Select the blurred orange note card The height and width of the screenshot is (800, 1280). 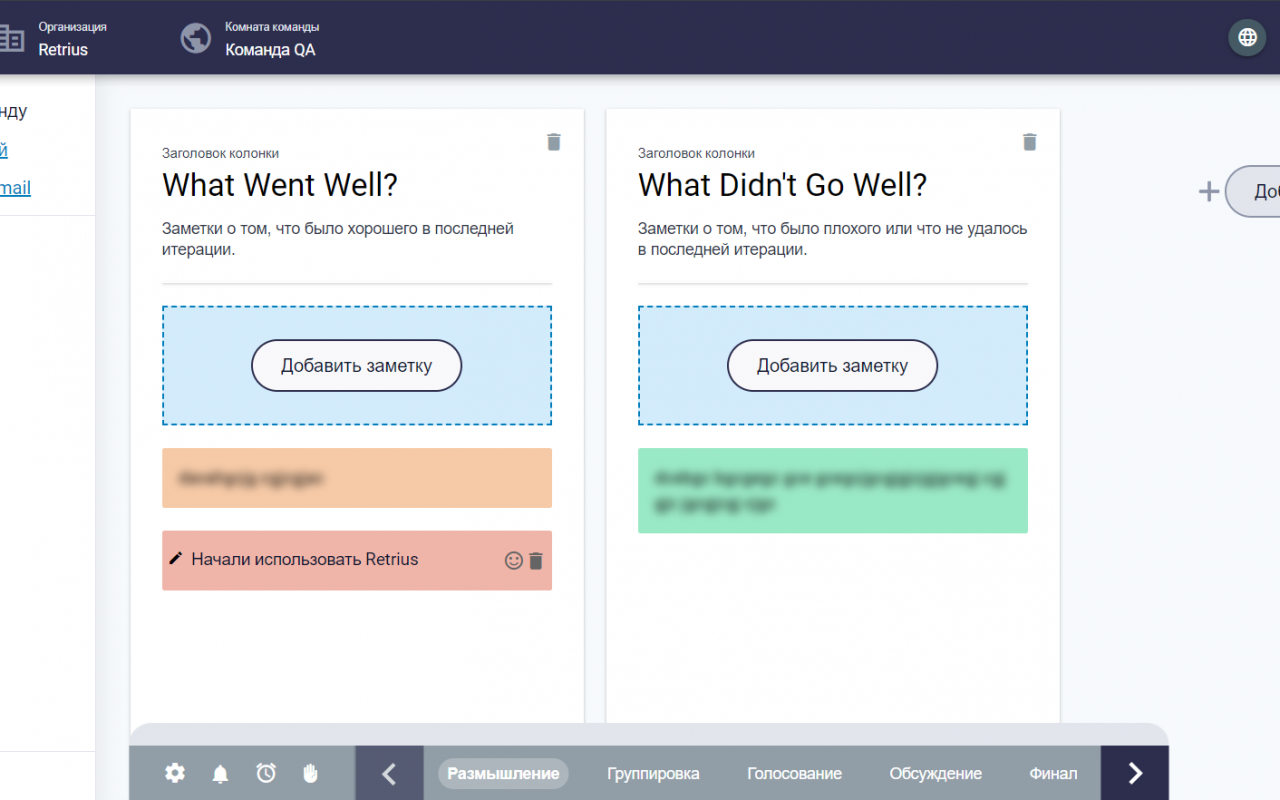click(x=357, y=478)
